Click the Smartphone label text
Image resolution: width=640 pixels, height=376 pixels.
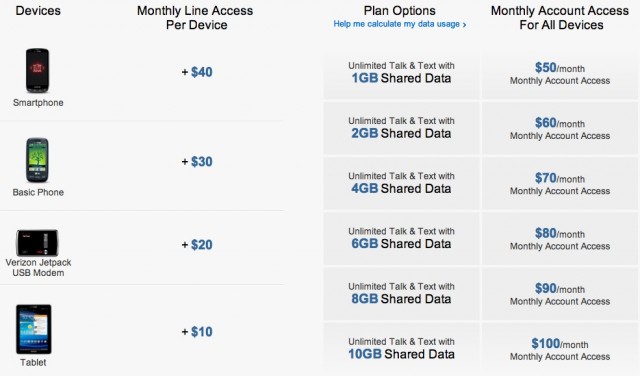pos(38,103)
